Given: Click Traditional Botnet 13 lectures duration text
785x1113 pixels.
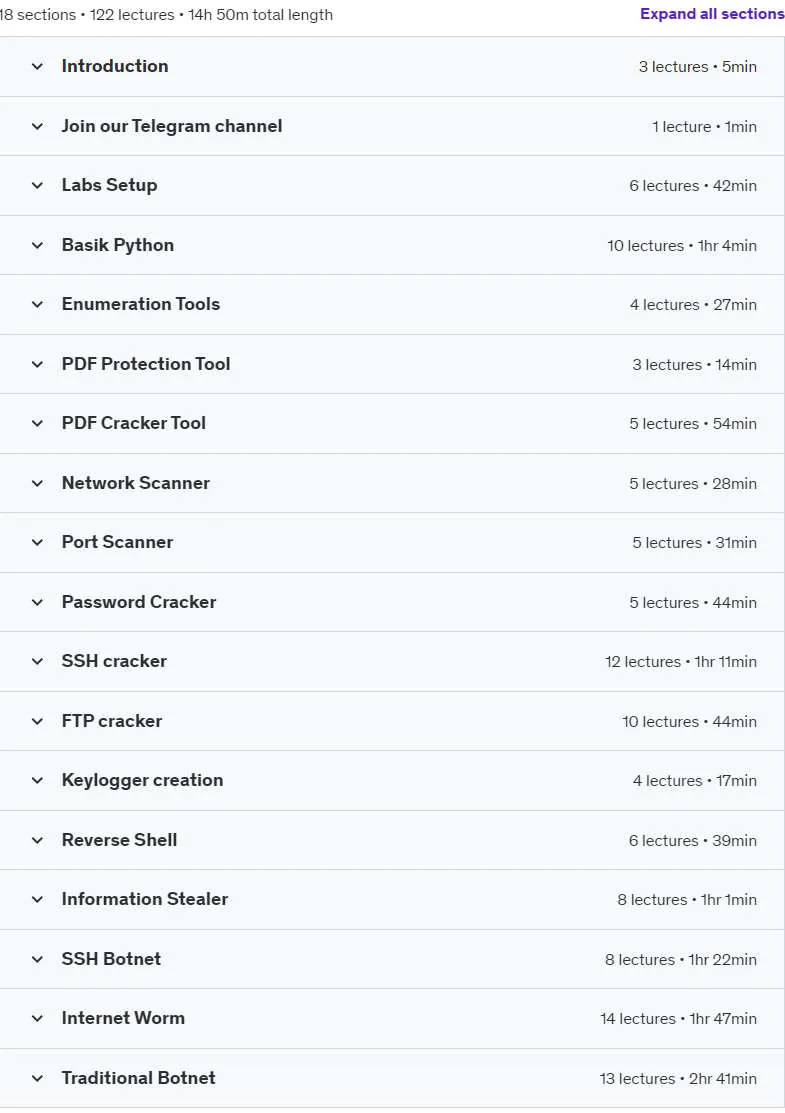Looking at the screenshot, I should tap(678, 1079).
